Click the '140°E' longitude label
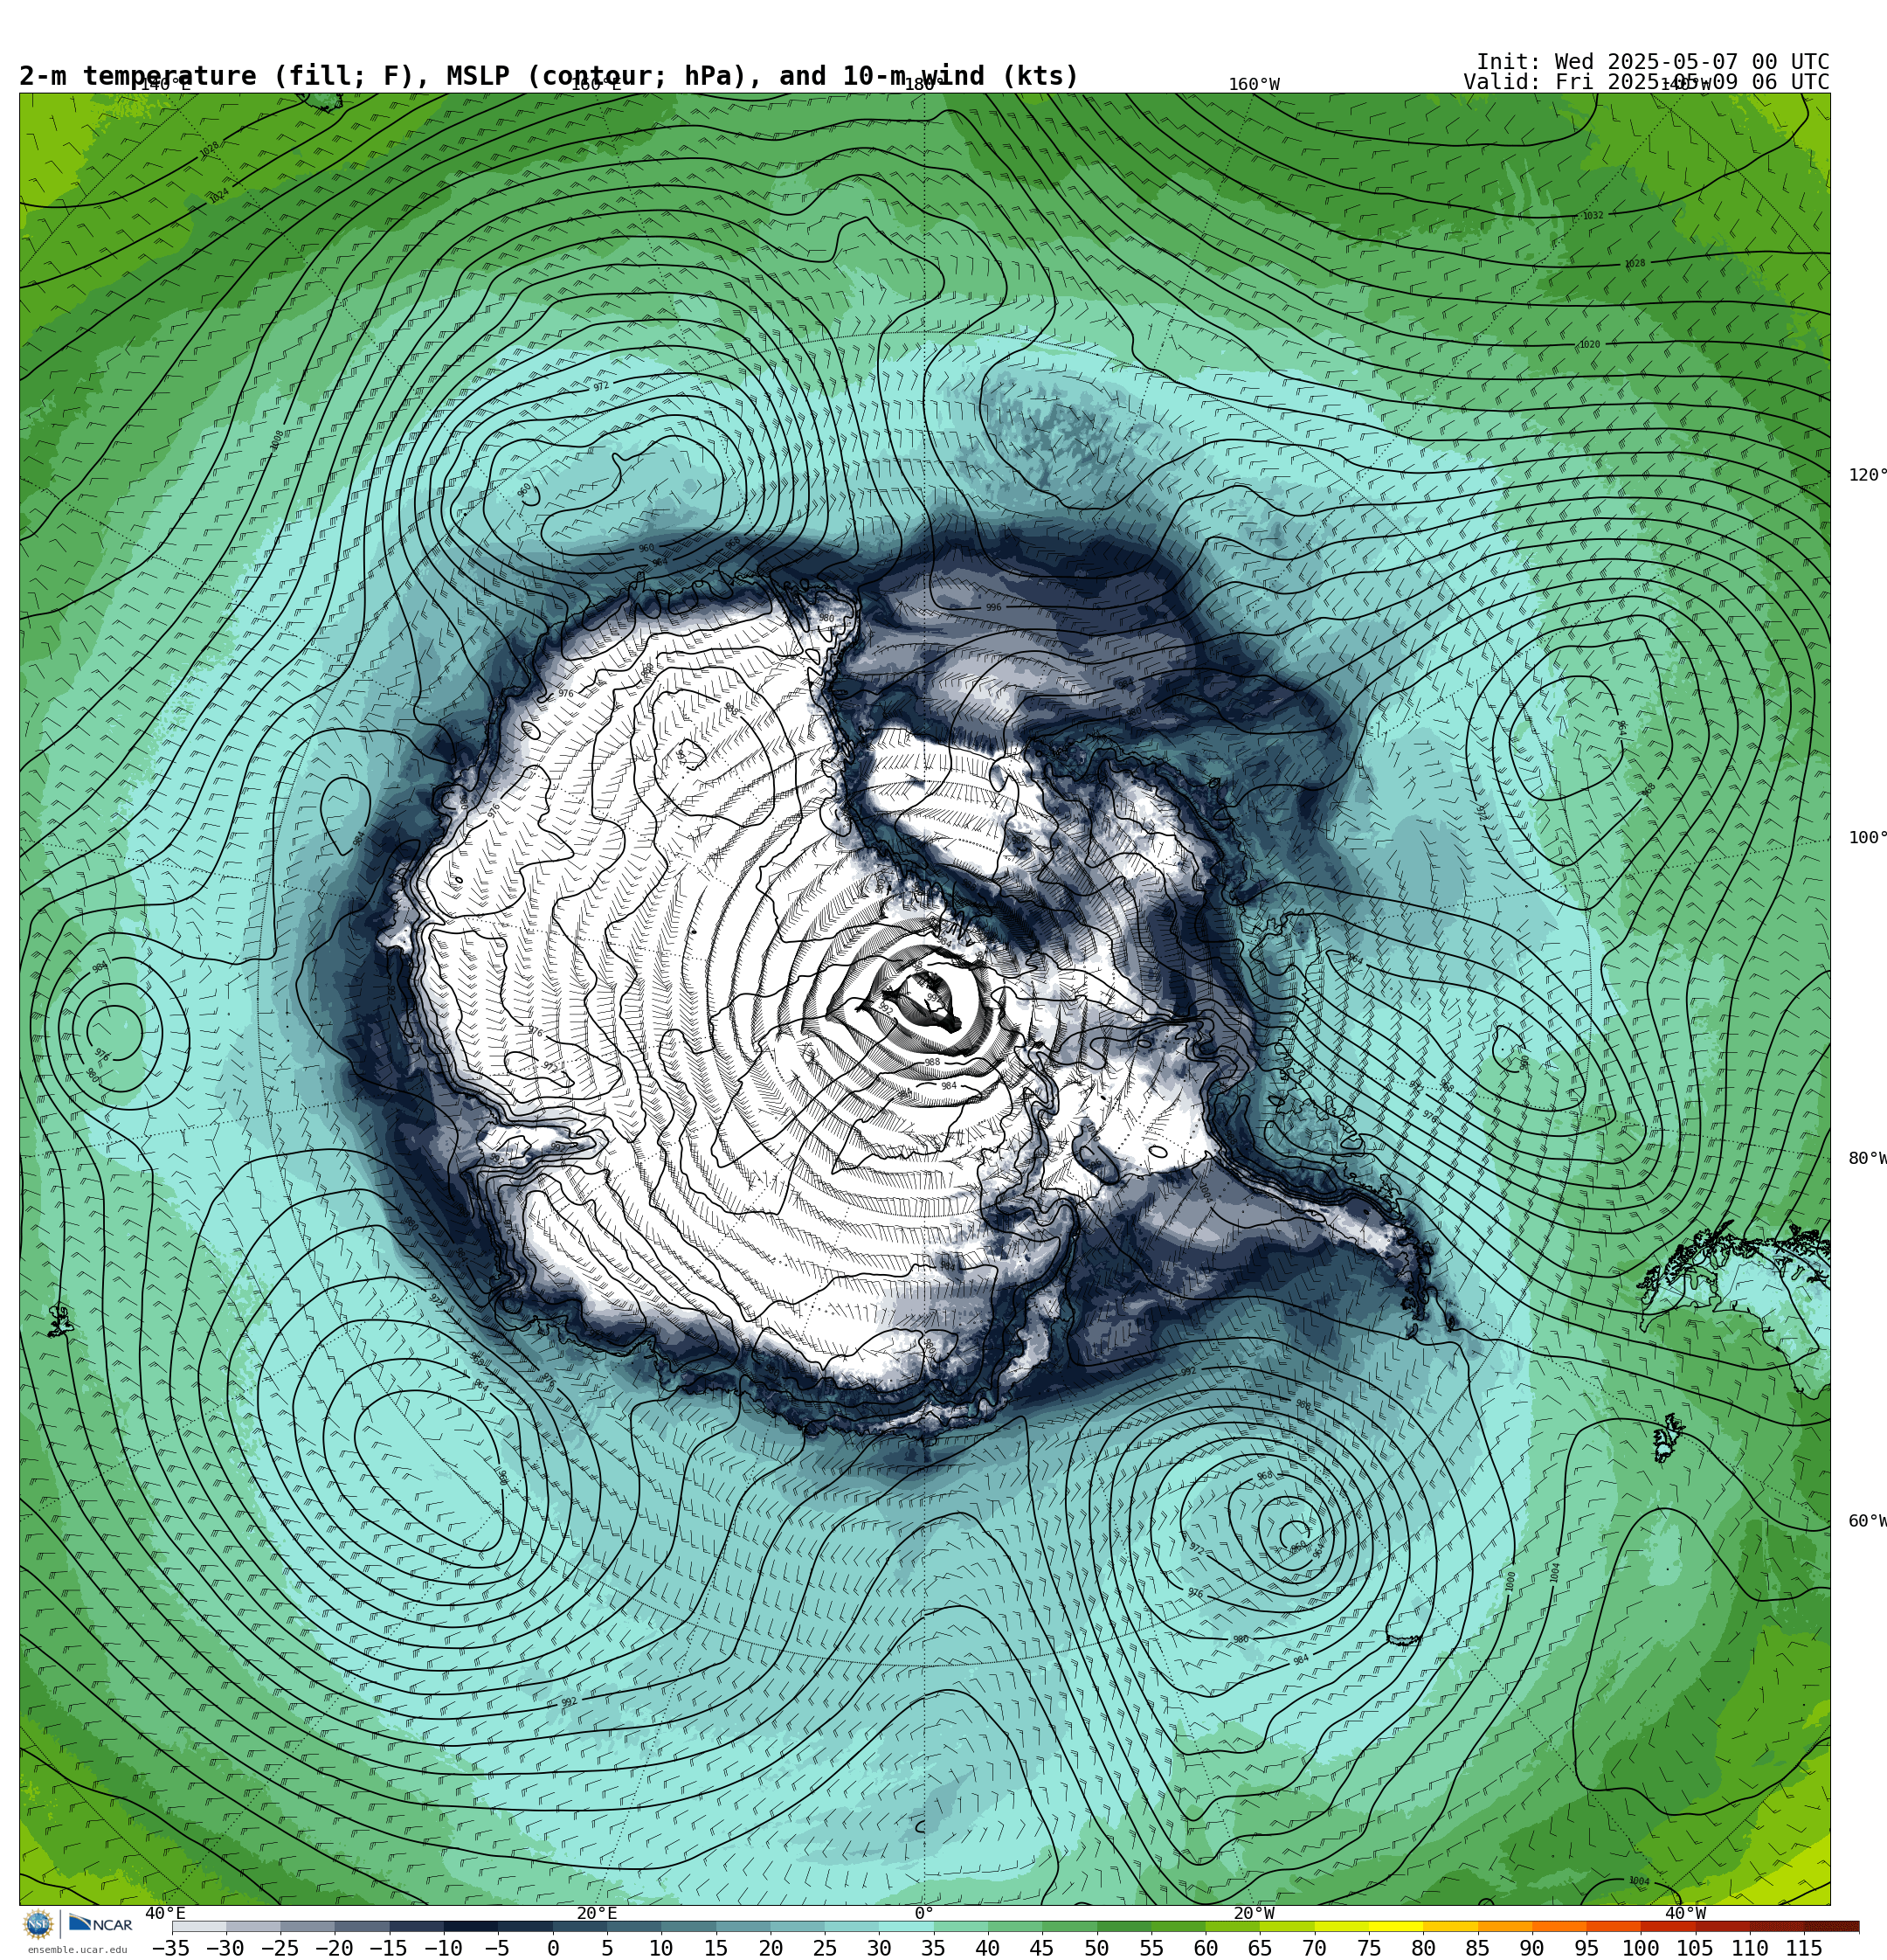Viewport: 1887px width, 1960px height. tap(165, 85)
